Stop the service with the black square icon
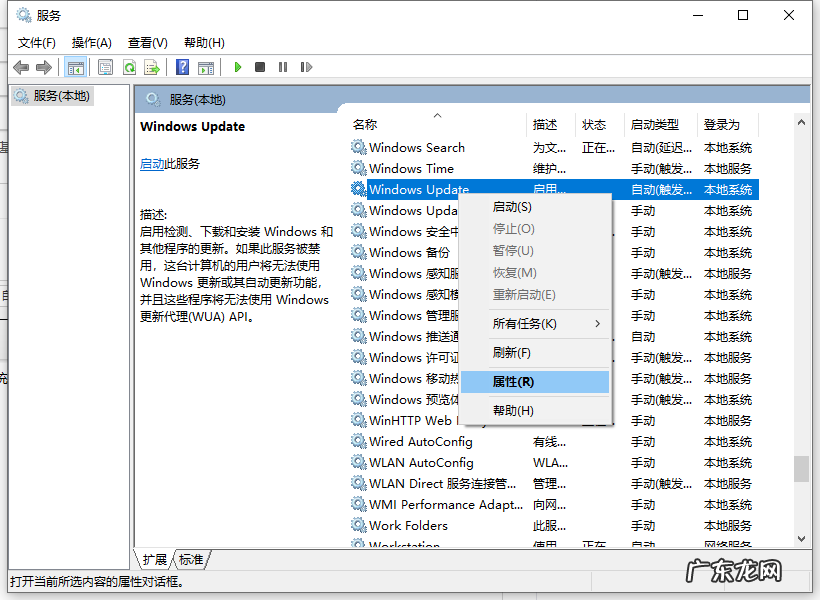 click(x=260, y=66)
